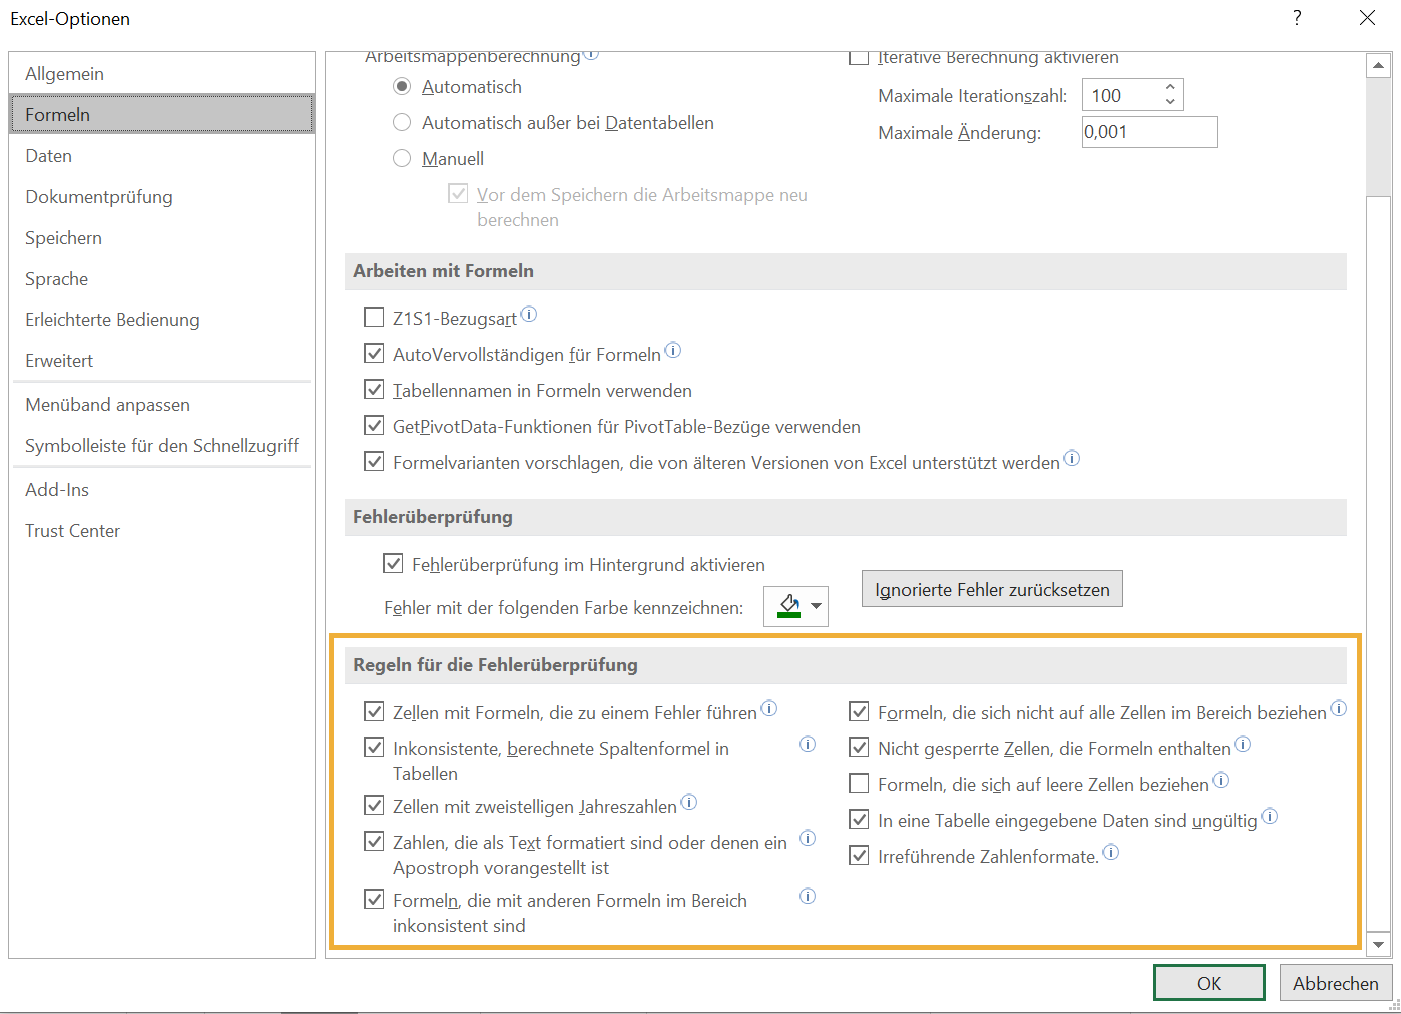1401x1014 pixels.
Task: Confirm settings with OK
Action: pyautogui.click(x=1208, y=982)
